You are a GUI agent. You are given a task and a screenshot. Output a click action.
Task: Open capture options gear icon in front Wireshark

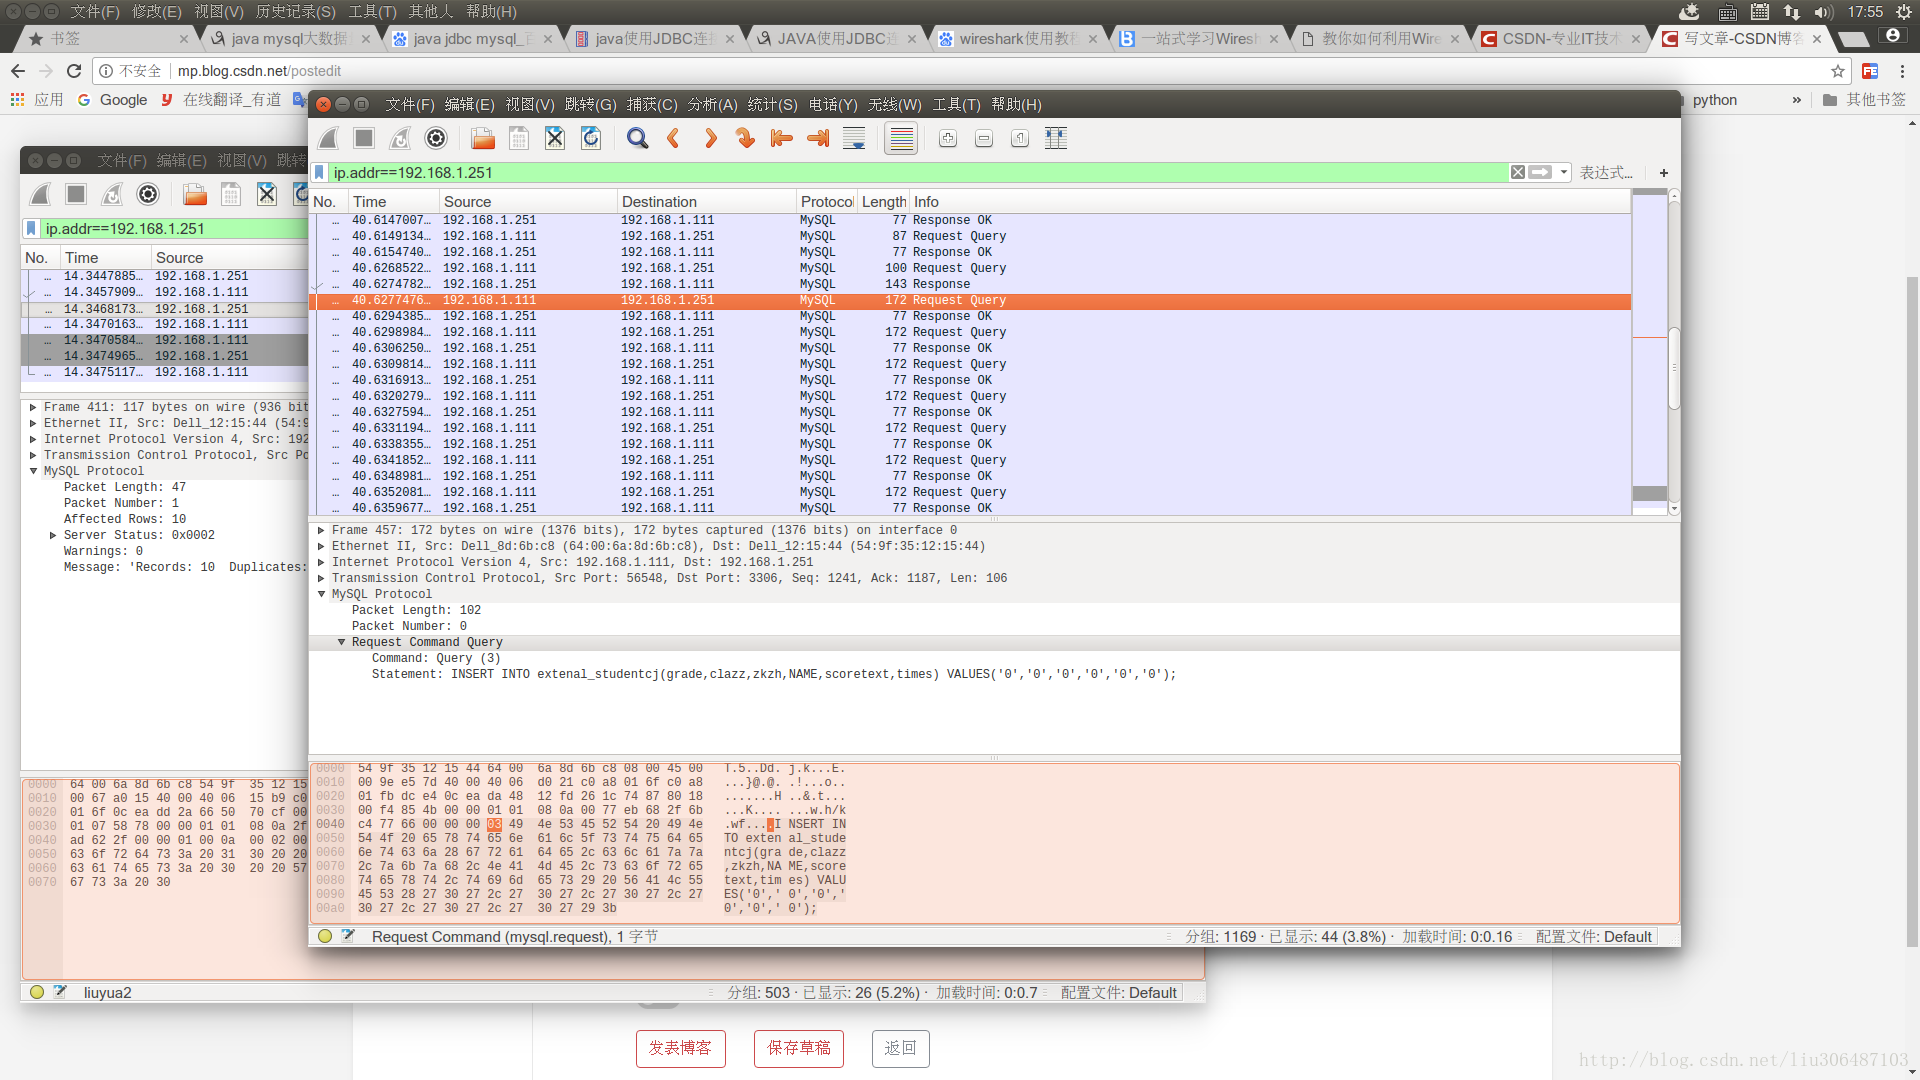(x=436, y=139)
